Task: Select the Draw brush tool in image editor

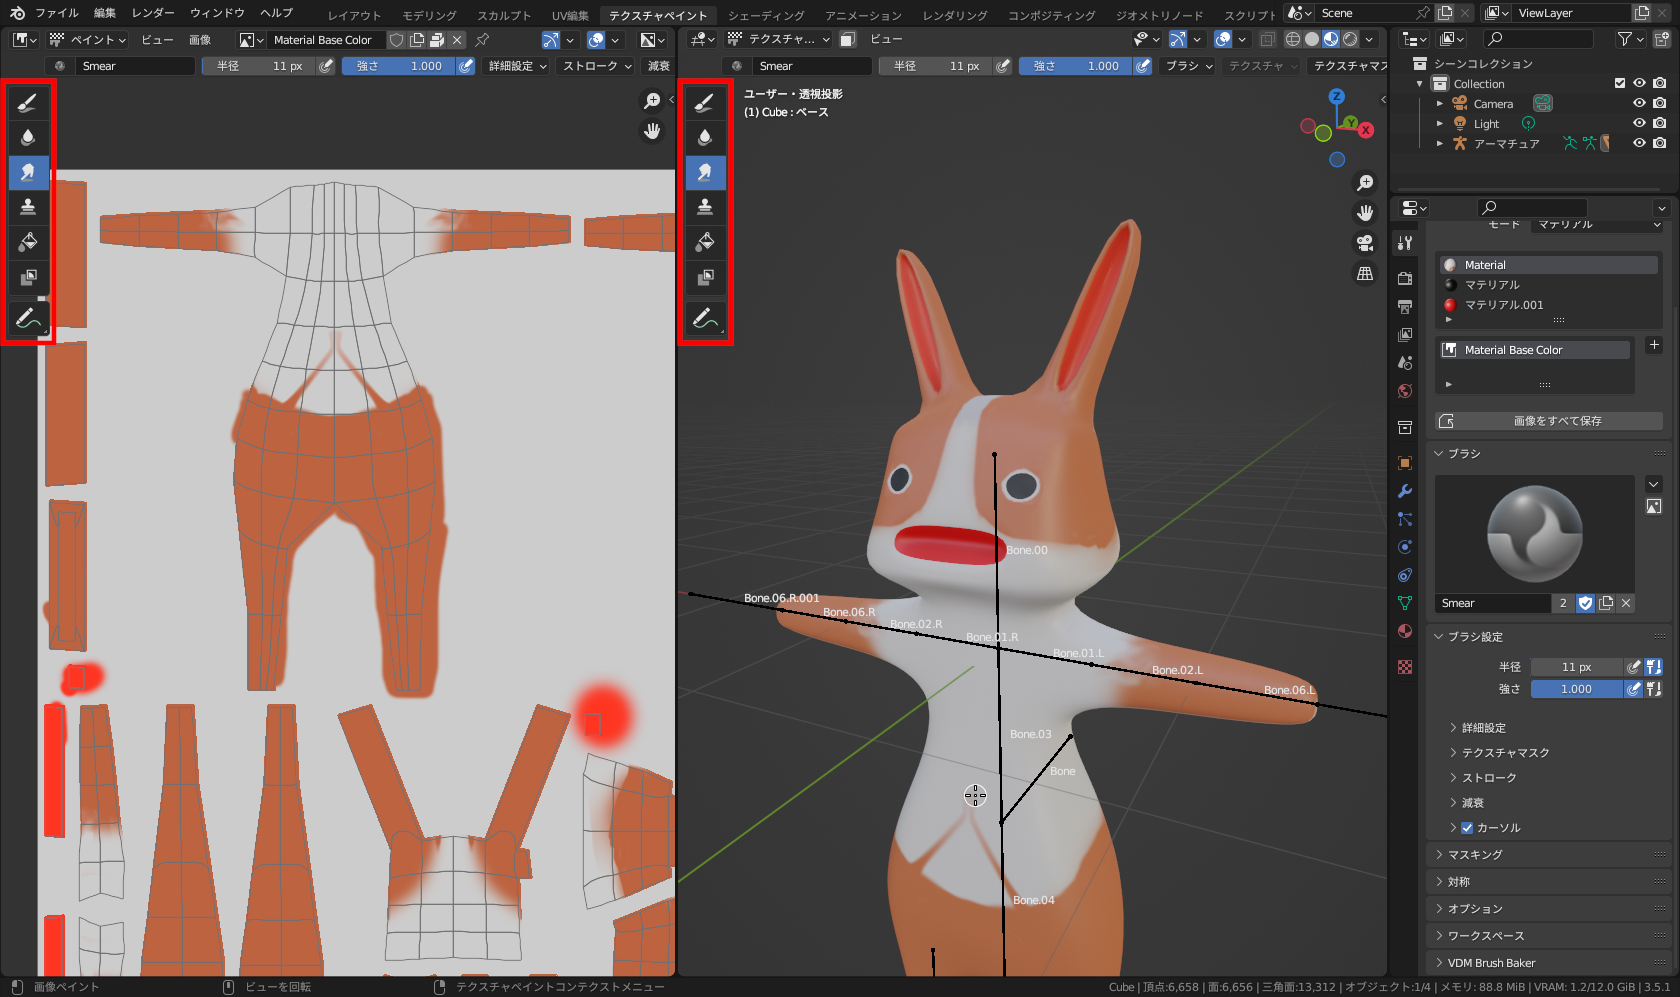Action: coord(28,102)
